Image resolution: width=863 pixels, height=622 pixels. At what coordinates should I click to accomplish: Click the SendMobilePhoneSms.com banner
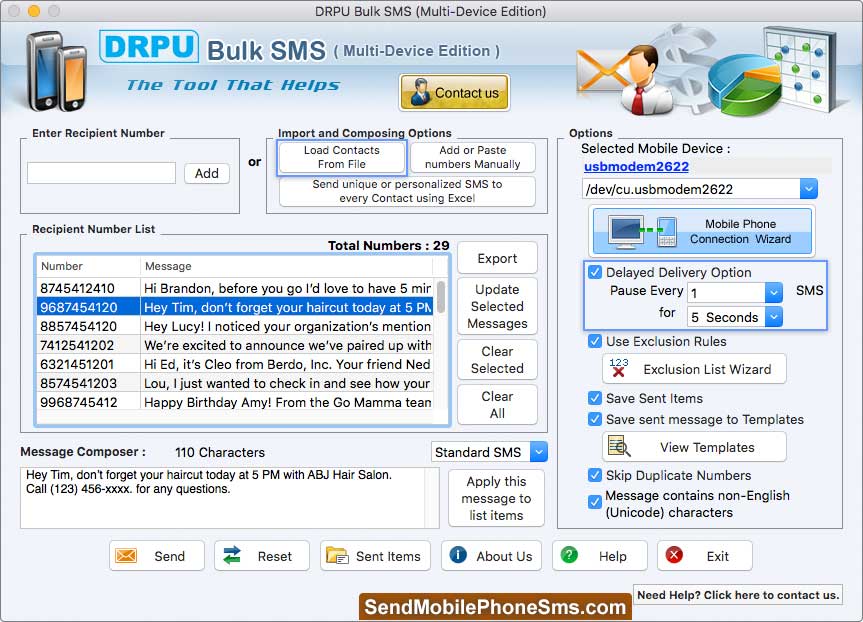(x=495, y=607)
